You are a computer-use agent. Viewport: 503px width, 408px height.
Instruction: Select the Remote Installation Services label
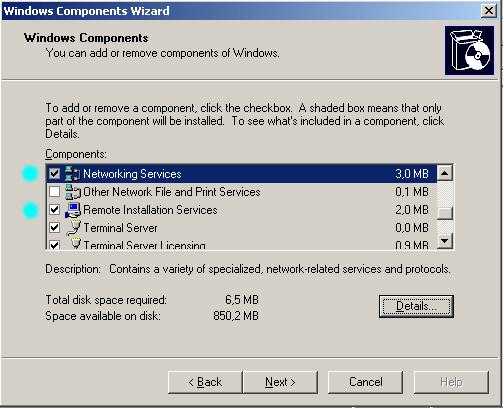click(x=150, y=210)
